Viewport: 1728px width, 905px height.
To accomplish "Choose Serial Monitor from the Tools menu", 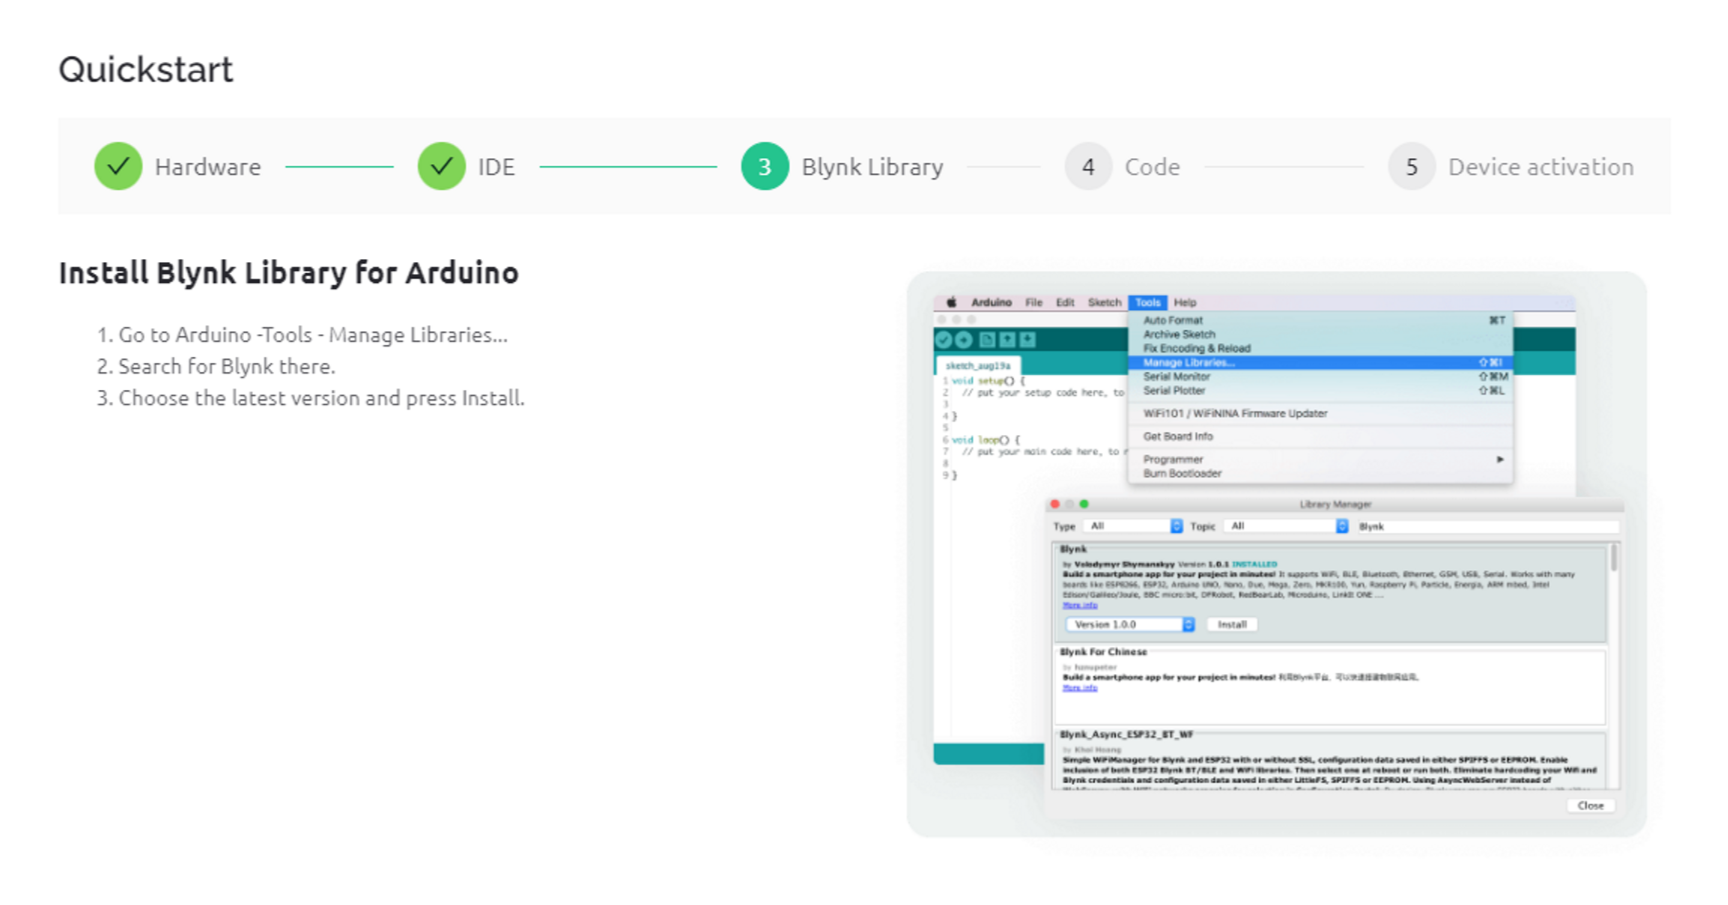I will pos(1320,377).
